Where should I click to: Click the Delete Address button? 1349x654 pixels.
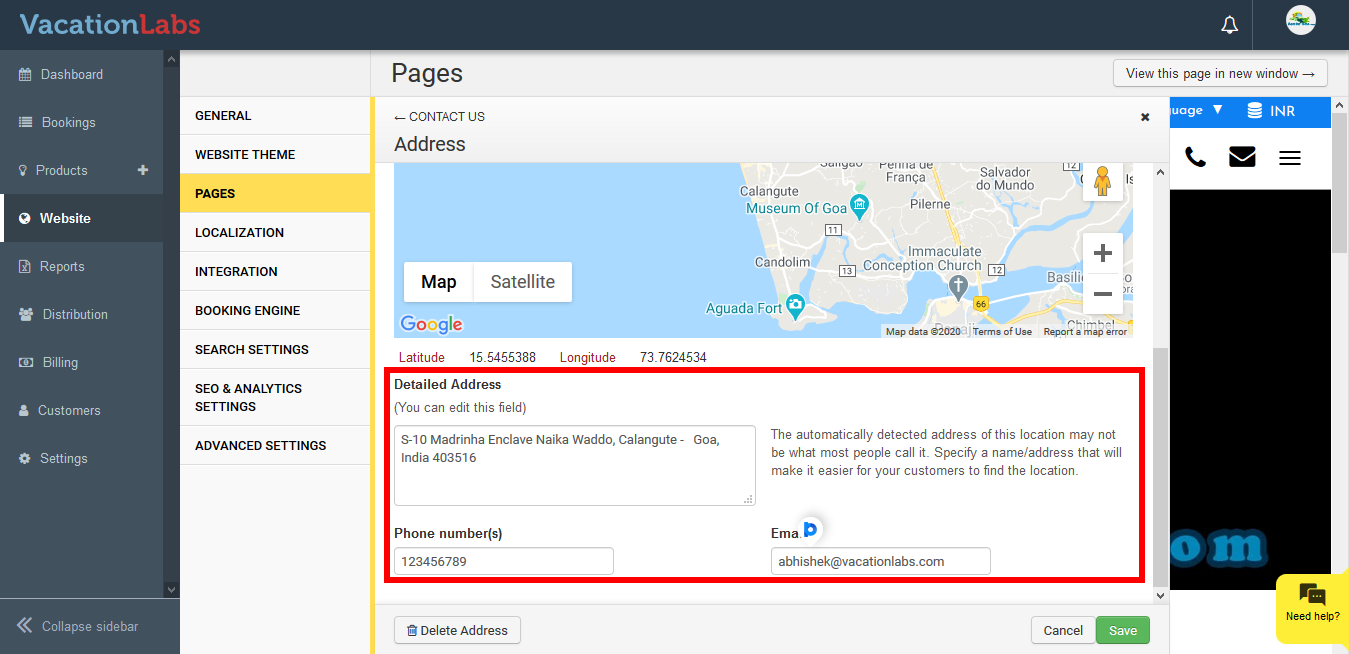point(457,630)
